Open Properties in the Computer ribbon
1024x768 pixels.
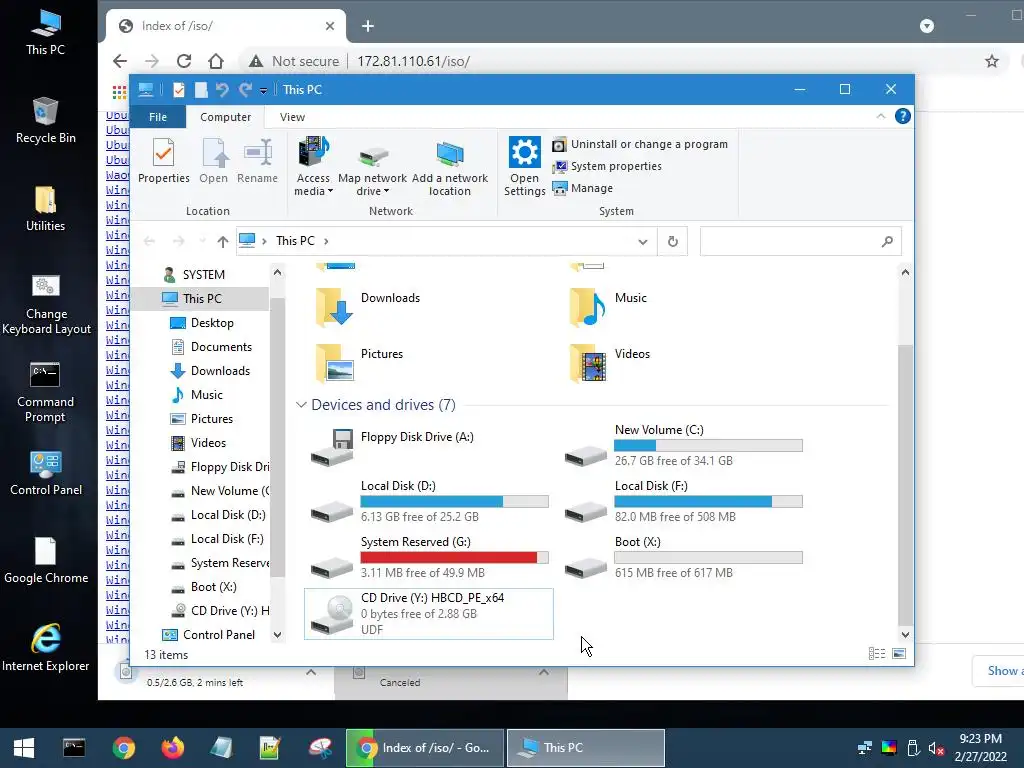(163, 161)
